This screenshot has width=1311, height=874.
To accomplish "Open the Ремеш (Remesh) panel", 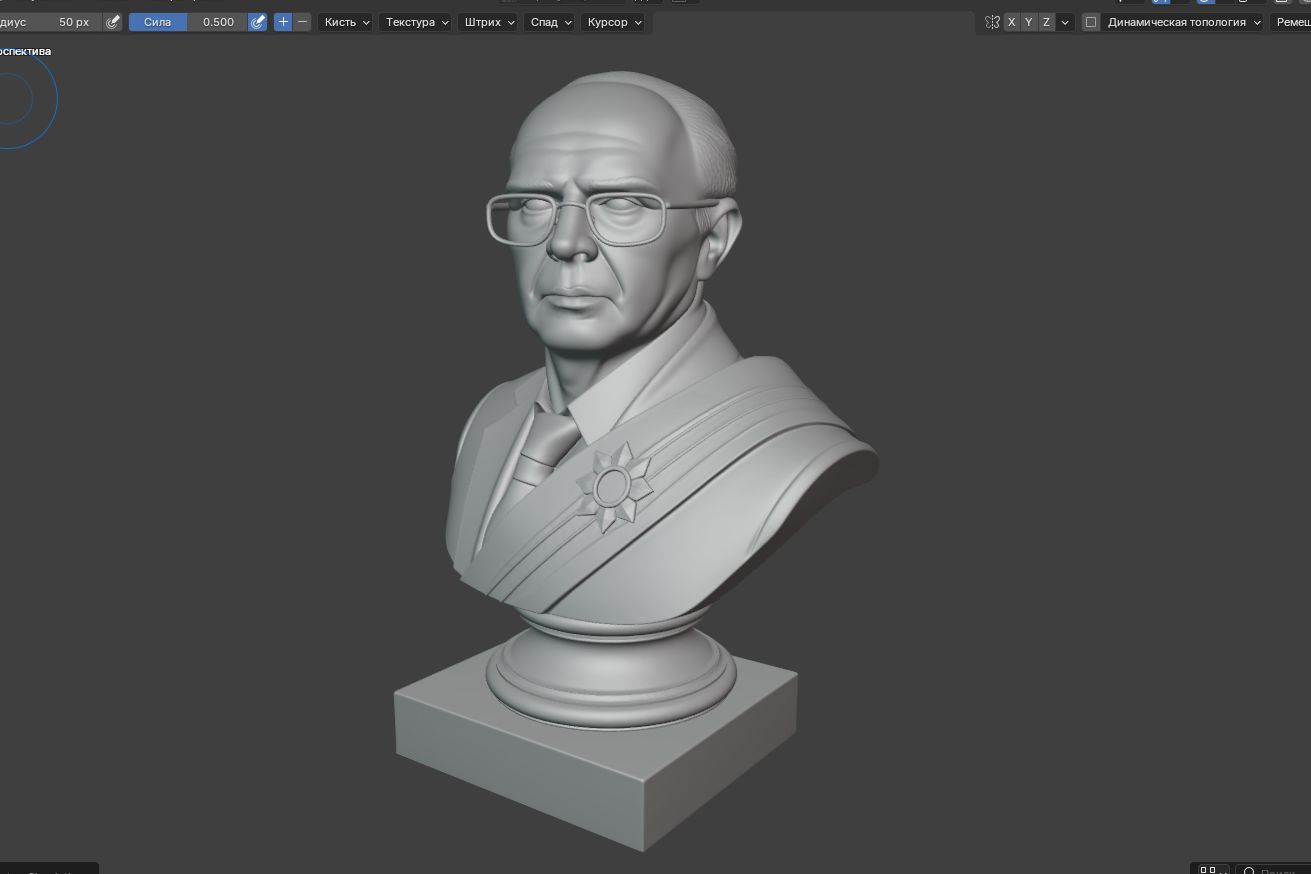I will [x=1290, y=22].
